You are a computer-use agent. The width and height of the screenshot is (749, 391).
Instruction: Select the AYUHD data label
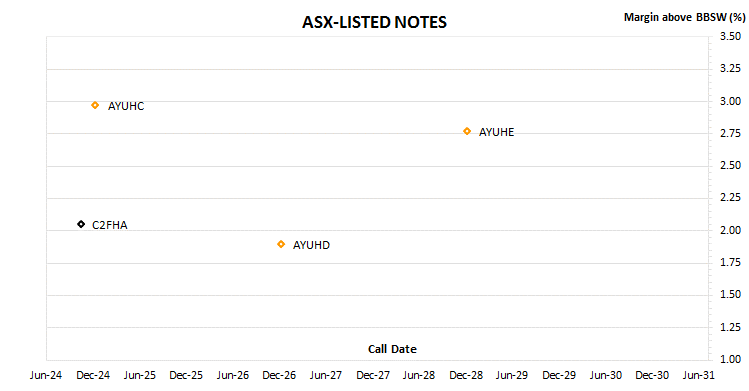[311, 245]
